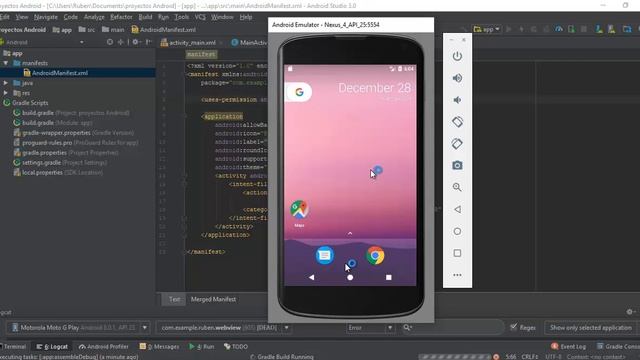The image size is (640, 360).
Task: Click the Gradle build progress bar
Action: (454, 357)
